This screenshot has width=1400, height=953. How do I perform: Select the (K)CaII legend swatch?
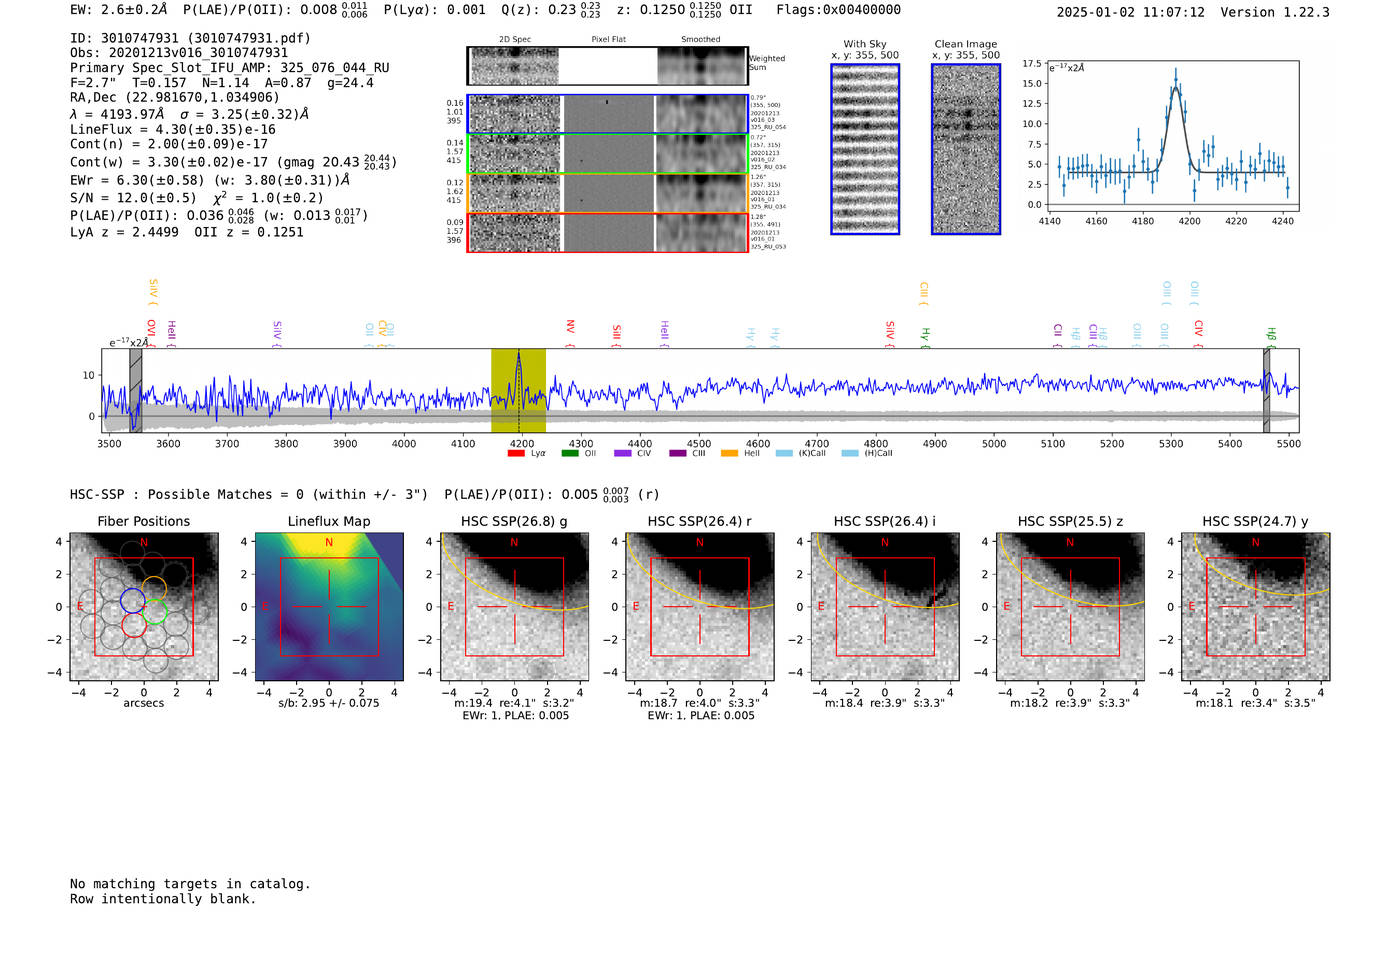(x=784, y=454)
